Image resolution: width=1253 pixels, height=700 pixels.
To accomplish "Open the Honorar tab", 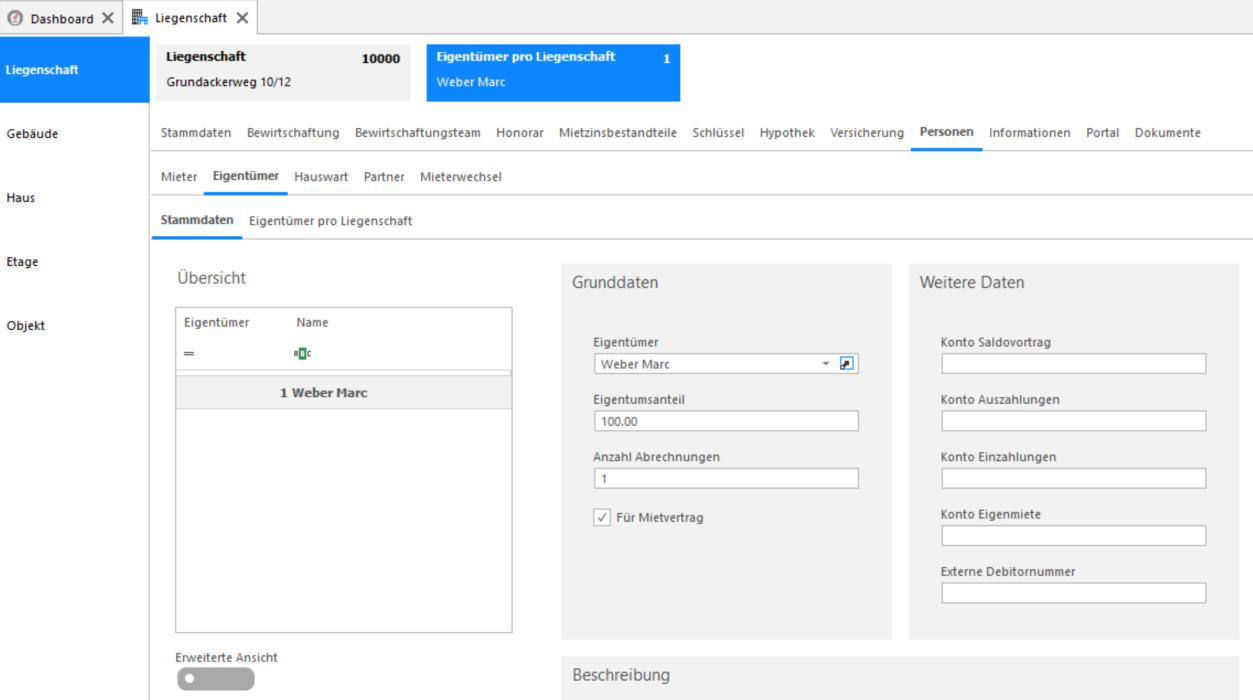I will (520, 132).
